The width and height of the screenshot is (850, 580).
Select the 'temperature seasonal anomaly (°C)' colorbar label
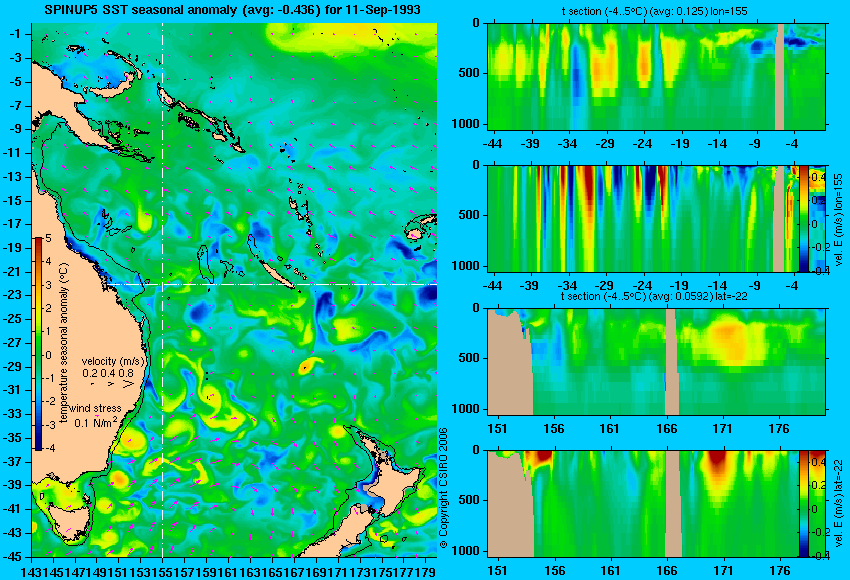pyautogui.click(x=63, y=343)
